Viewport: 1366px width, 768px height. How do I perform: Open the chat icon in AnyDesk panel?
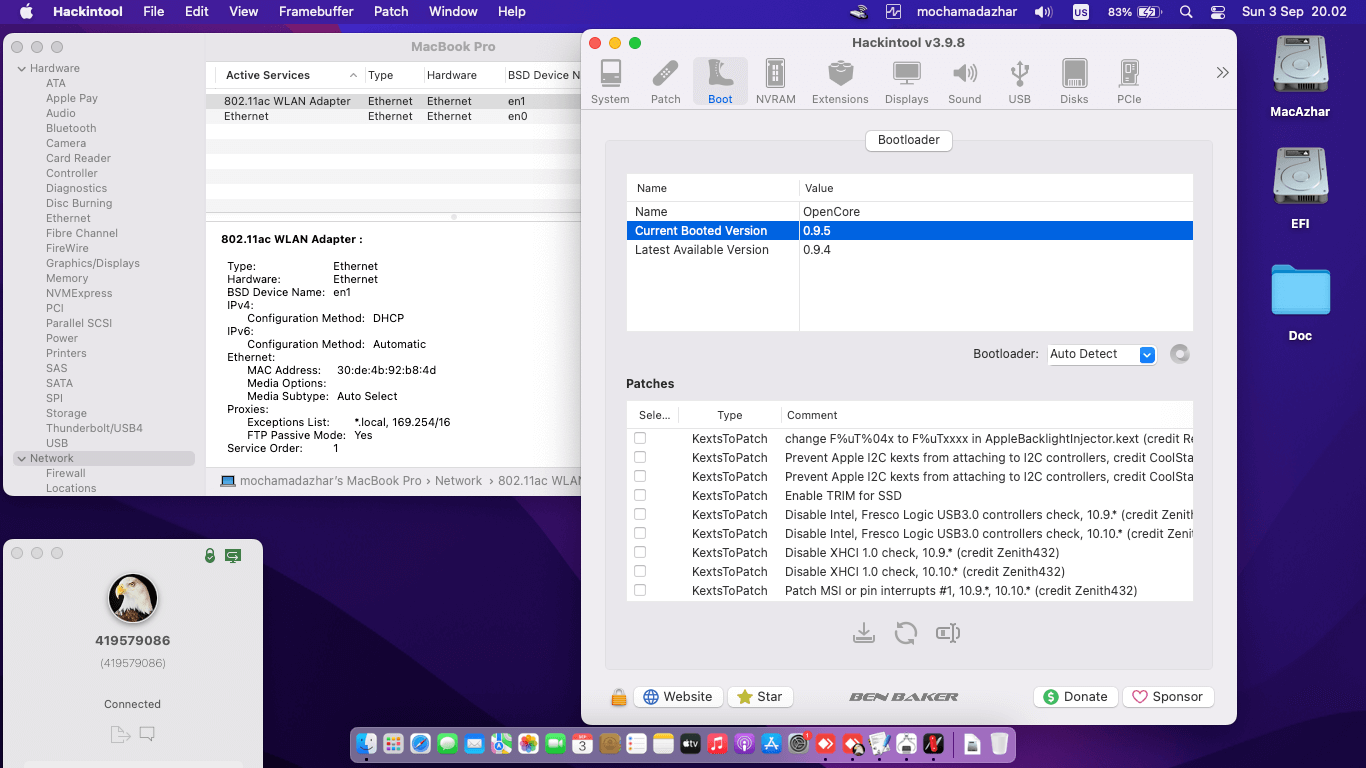point(147,735)
